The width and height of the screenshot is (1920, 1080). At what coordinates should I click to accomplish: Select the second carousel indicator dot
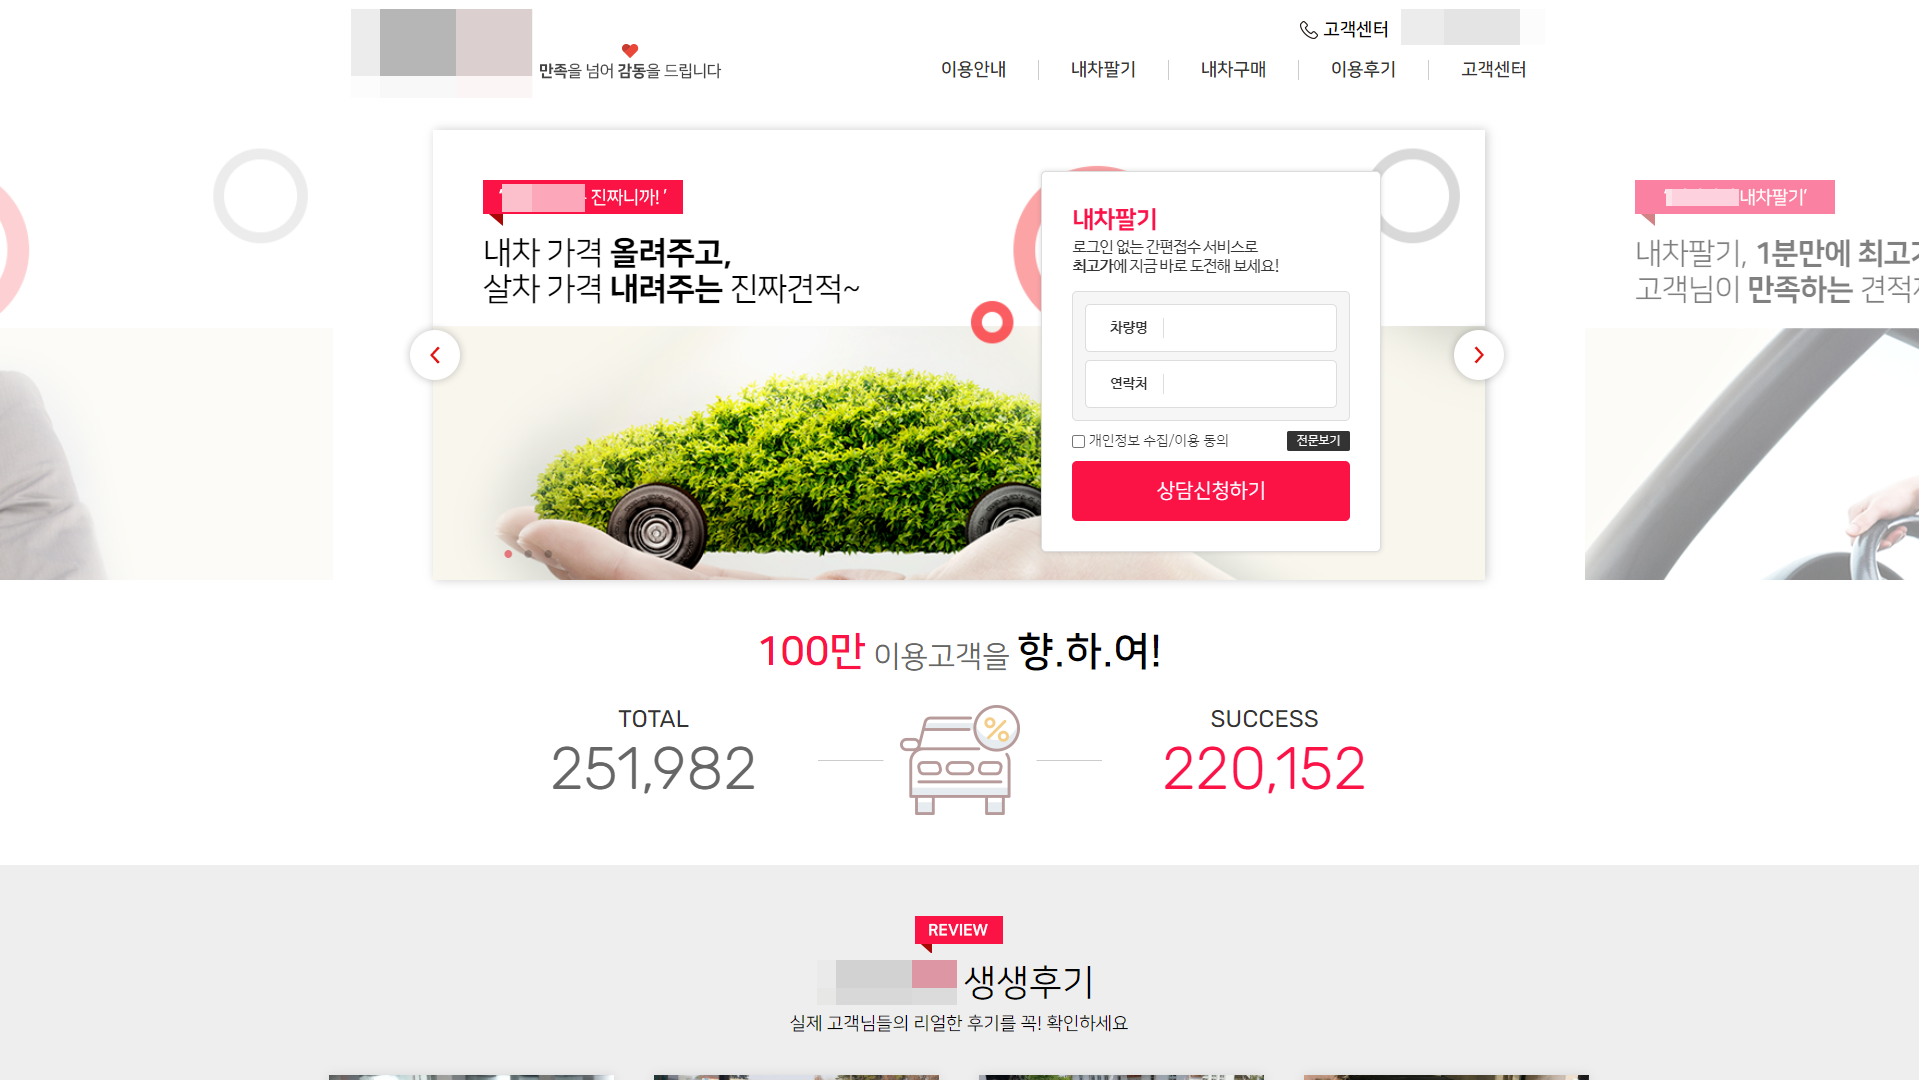(x=528, y=554)
